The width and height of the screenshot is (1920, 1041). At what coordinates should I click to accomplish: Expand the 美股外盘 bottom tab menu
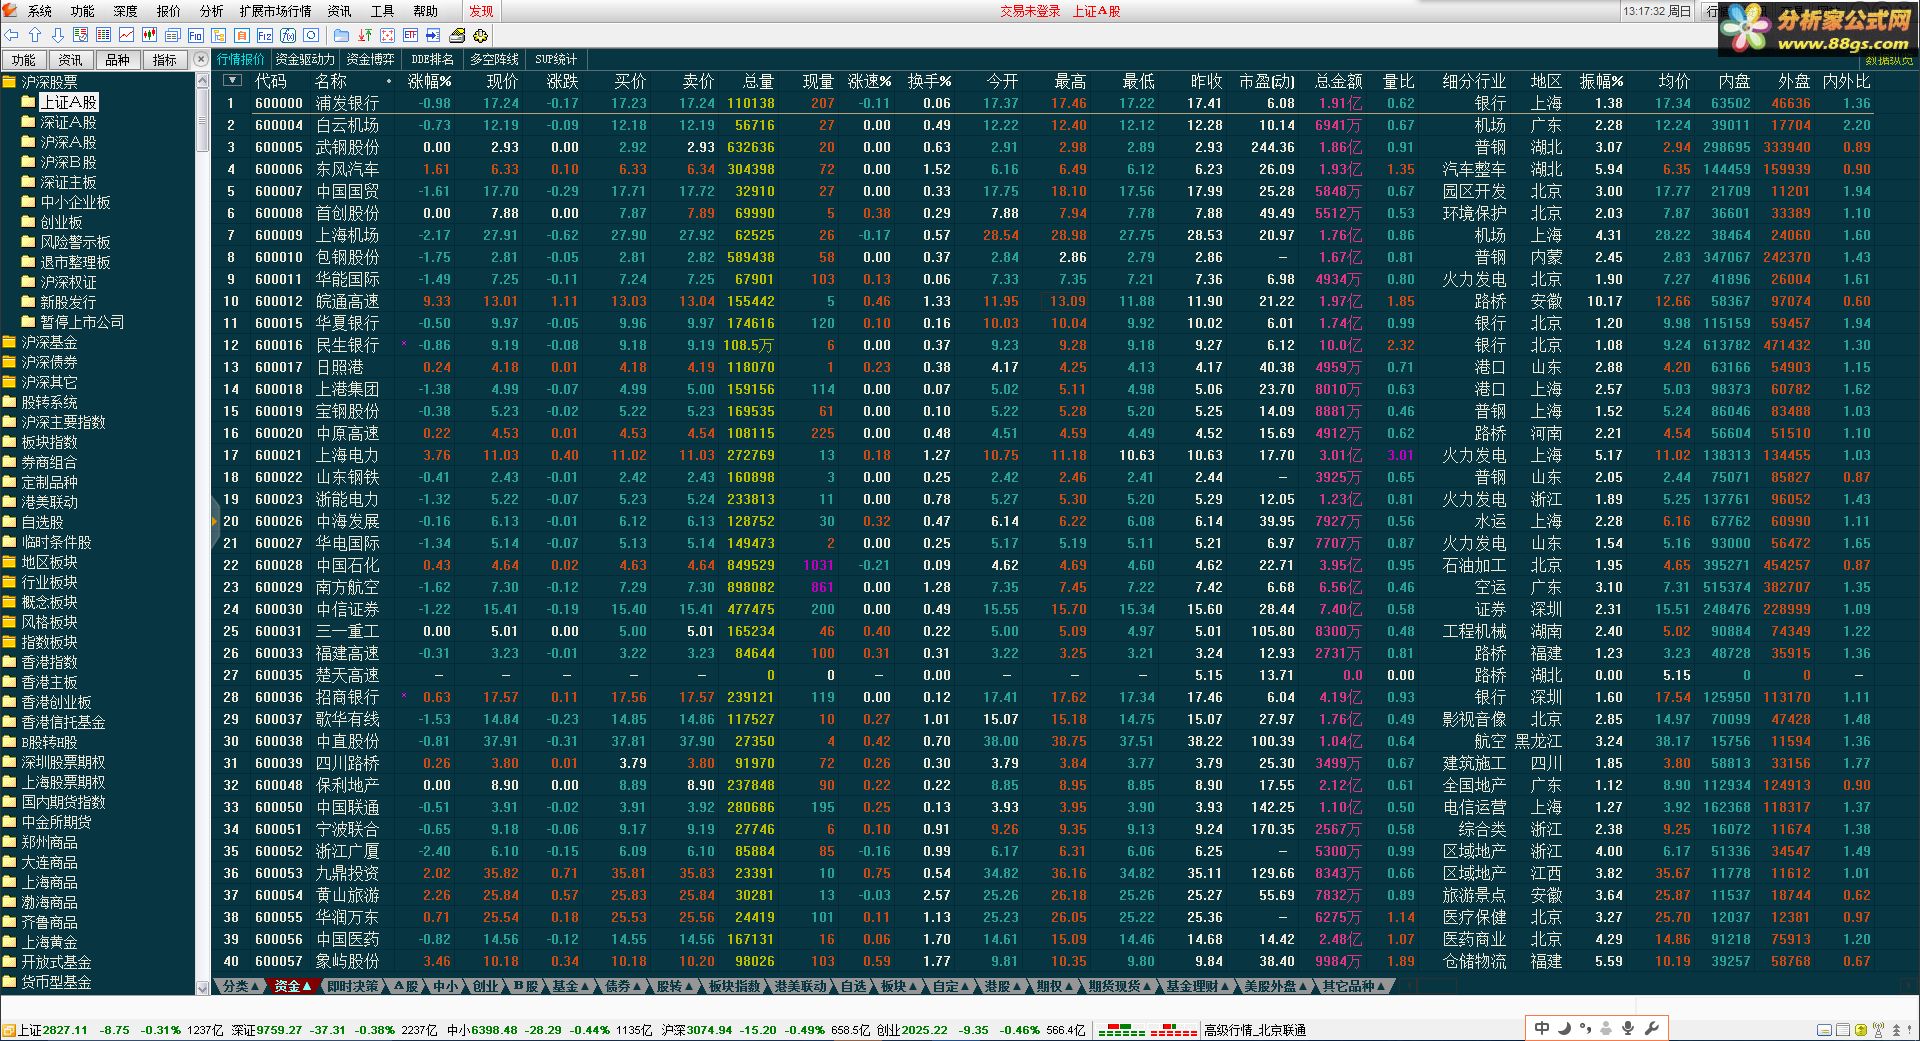coord(1275,986)
